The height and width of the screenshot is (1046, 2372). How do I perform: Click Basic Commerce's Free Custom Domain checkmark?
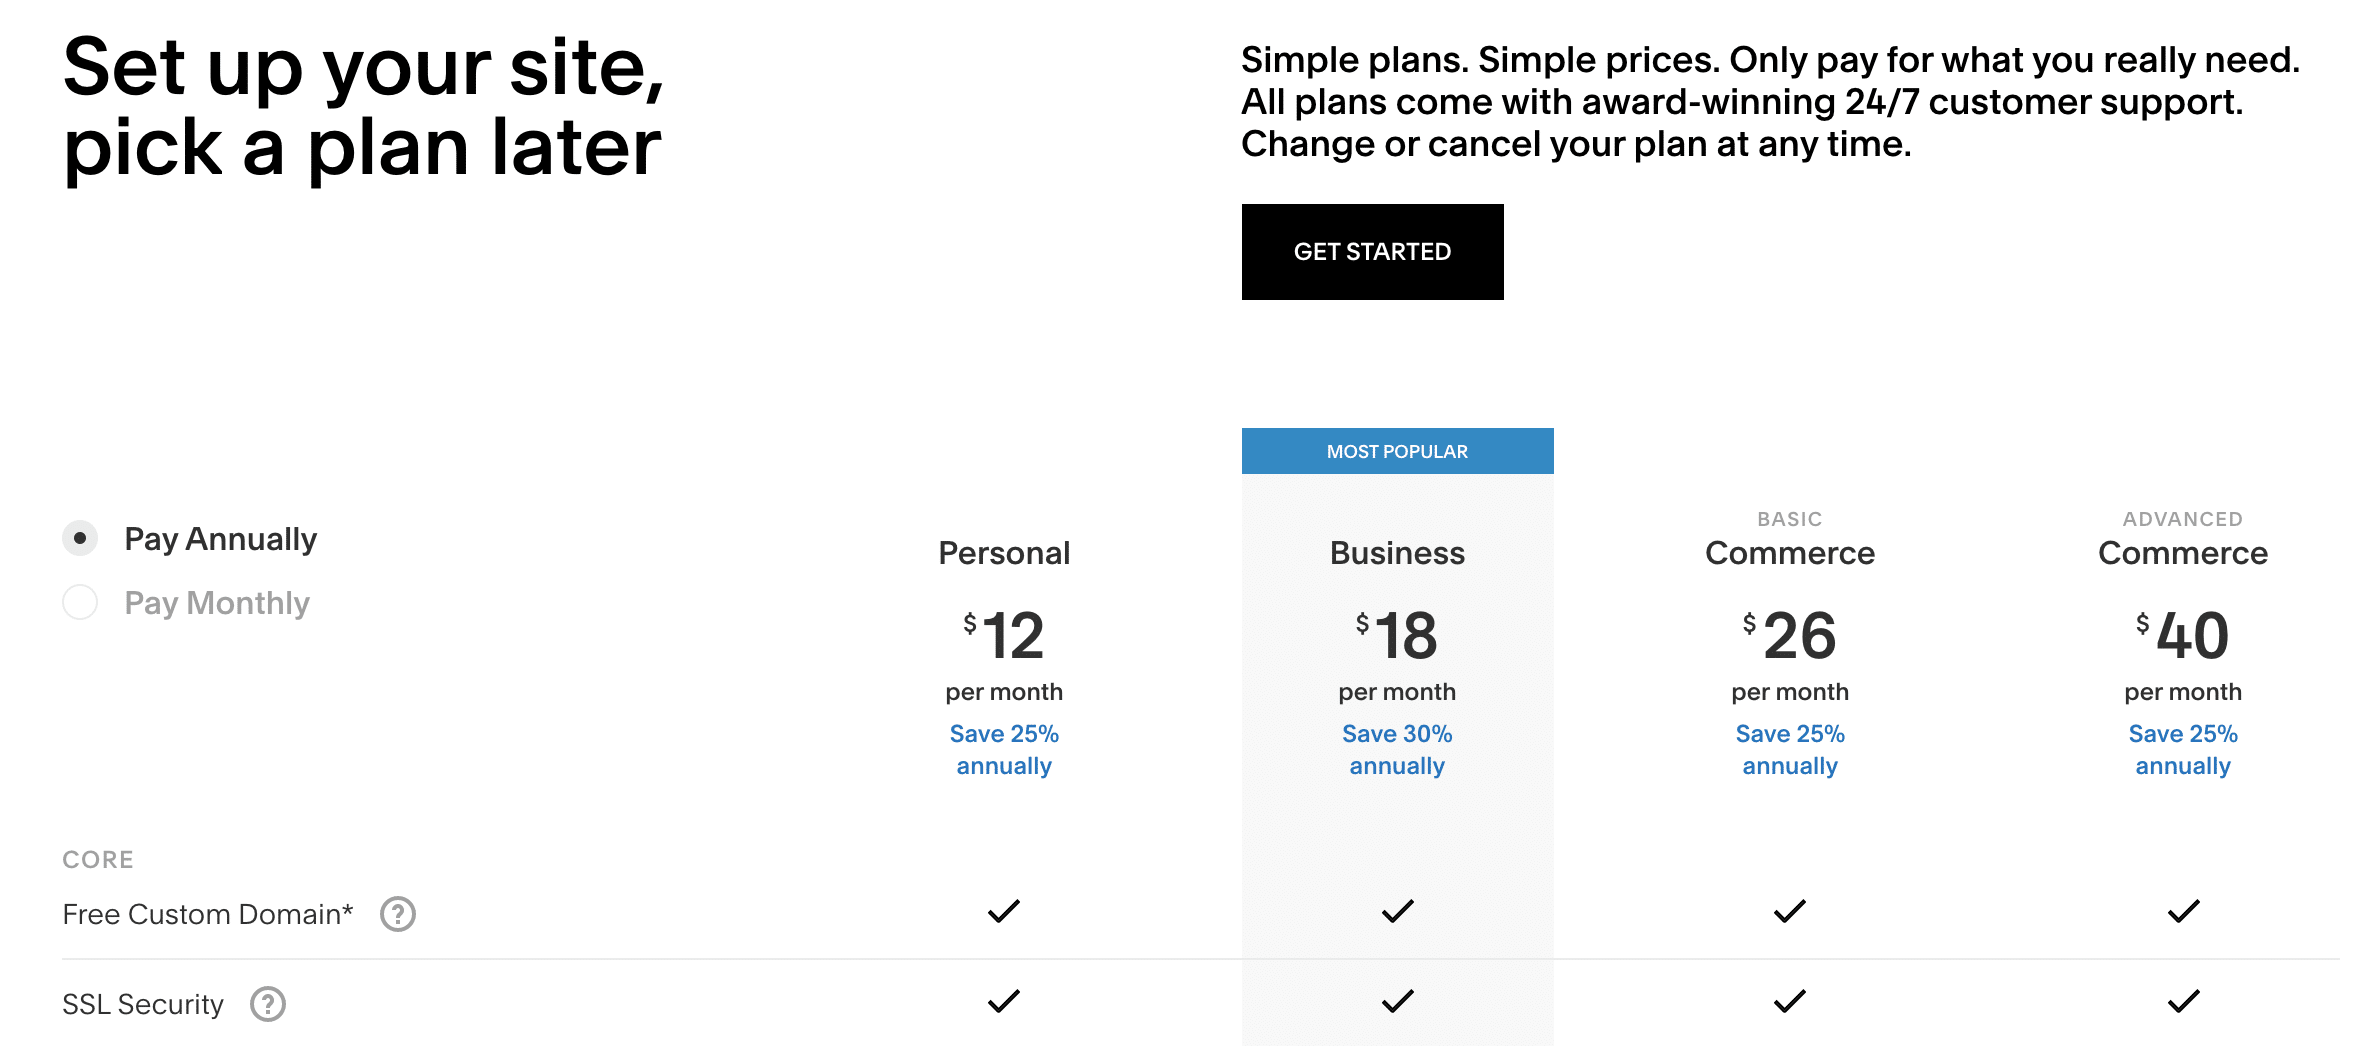1790,911
